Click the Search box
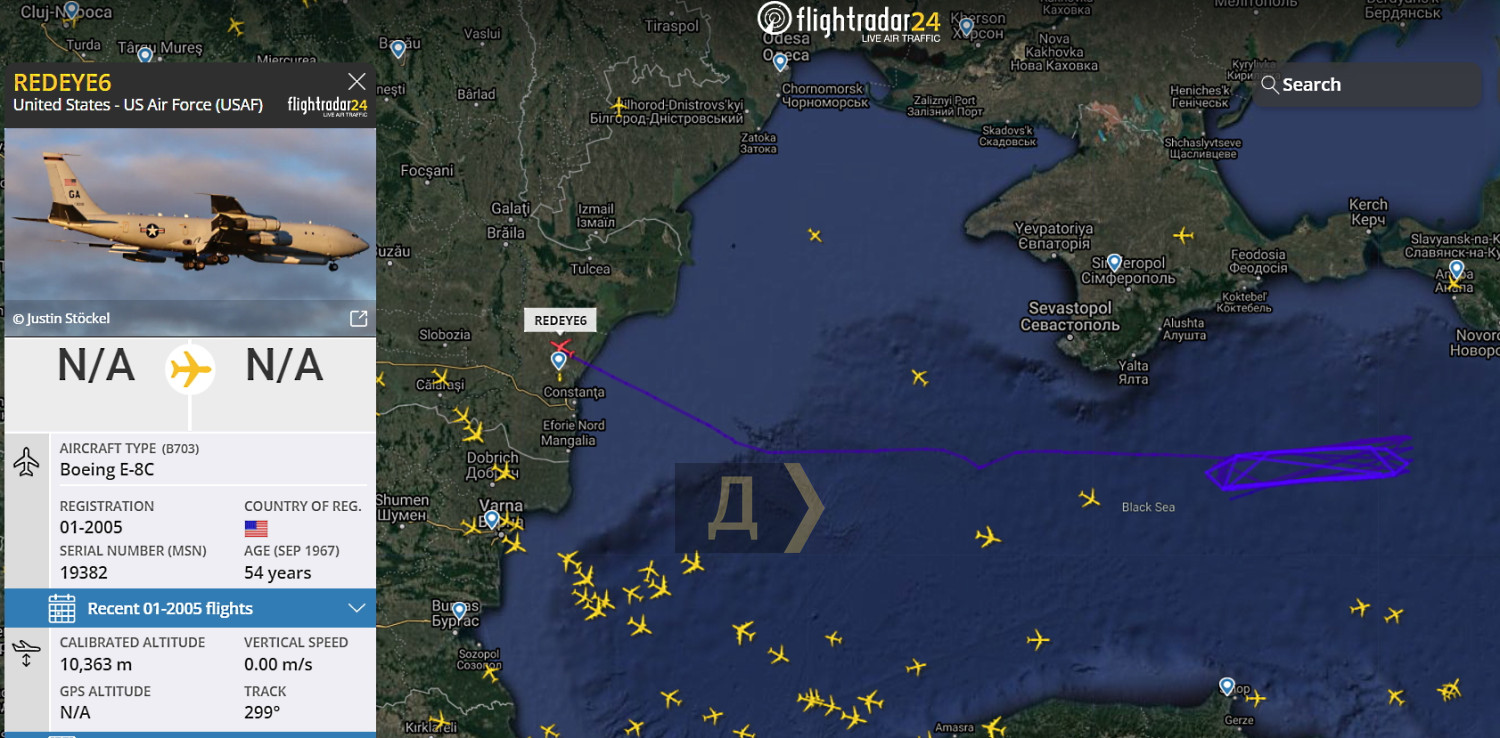 coord(1368,85)
